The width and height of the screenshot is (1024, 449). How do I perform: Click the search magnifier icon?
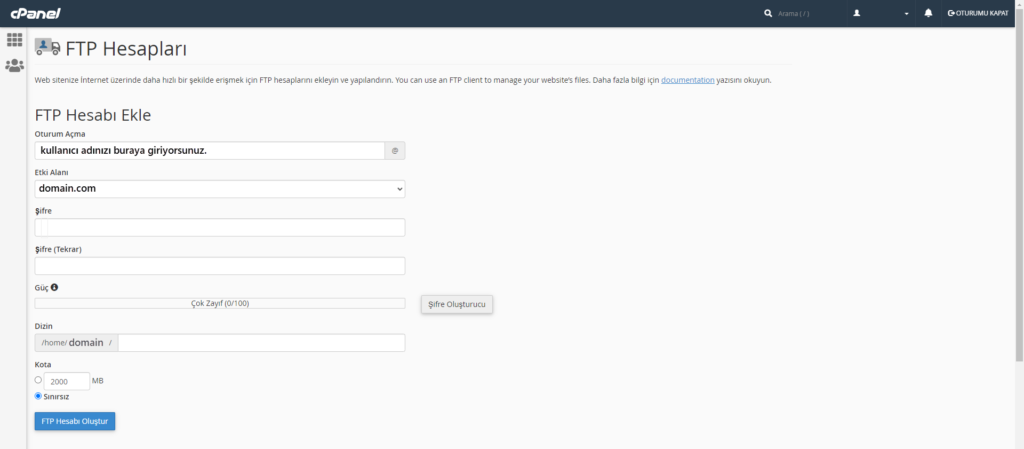768,13
